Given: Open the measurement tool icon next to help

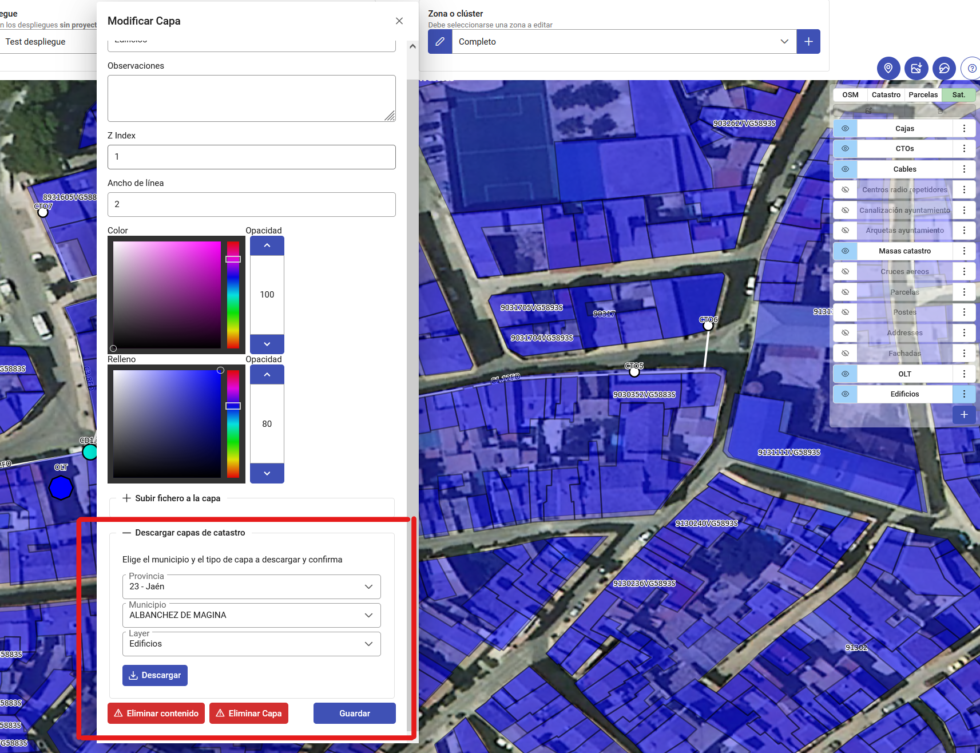Looking at the screenshot, I should point(945,67).
